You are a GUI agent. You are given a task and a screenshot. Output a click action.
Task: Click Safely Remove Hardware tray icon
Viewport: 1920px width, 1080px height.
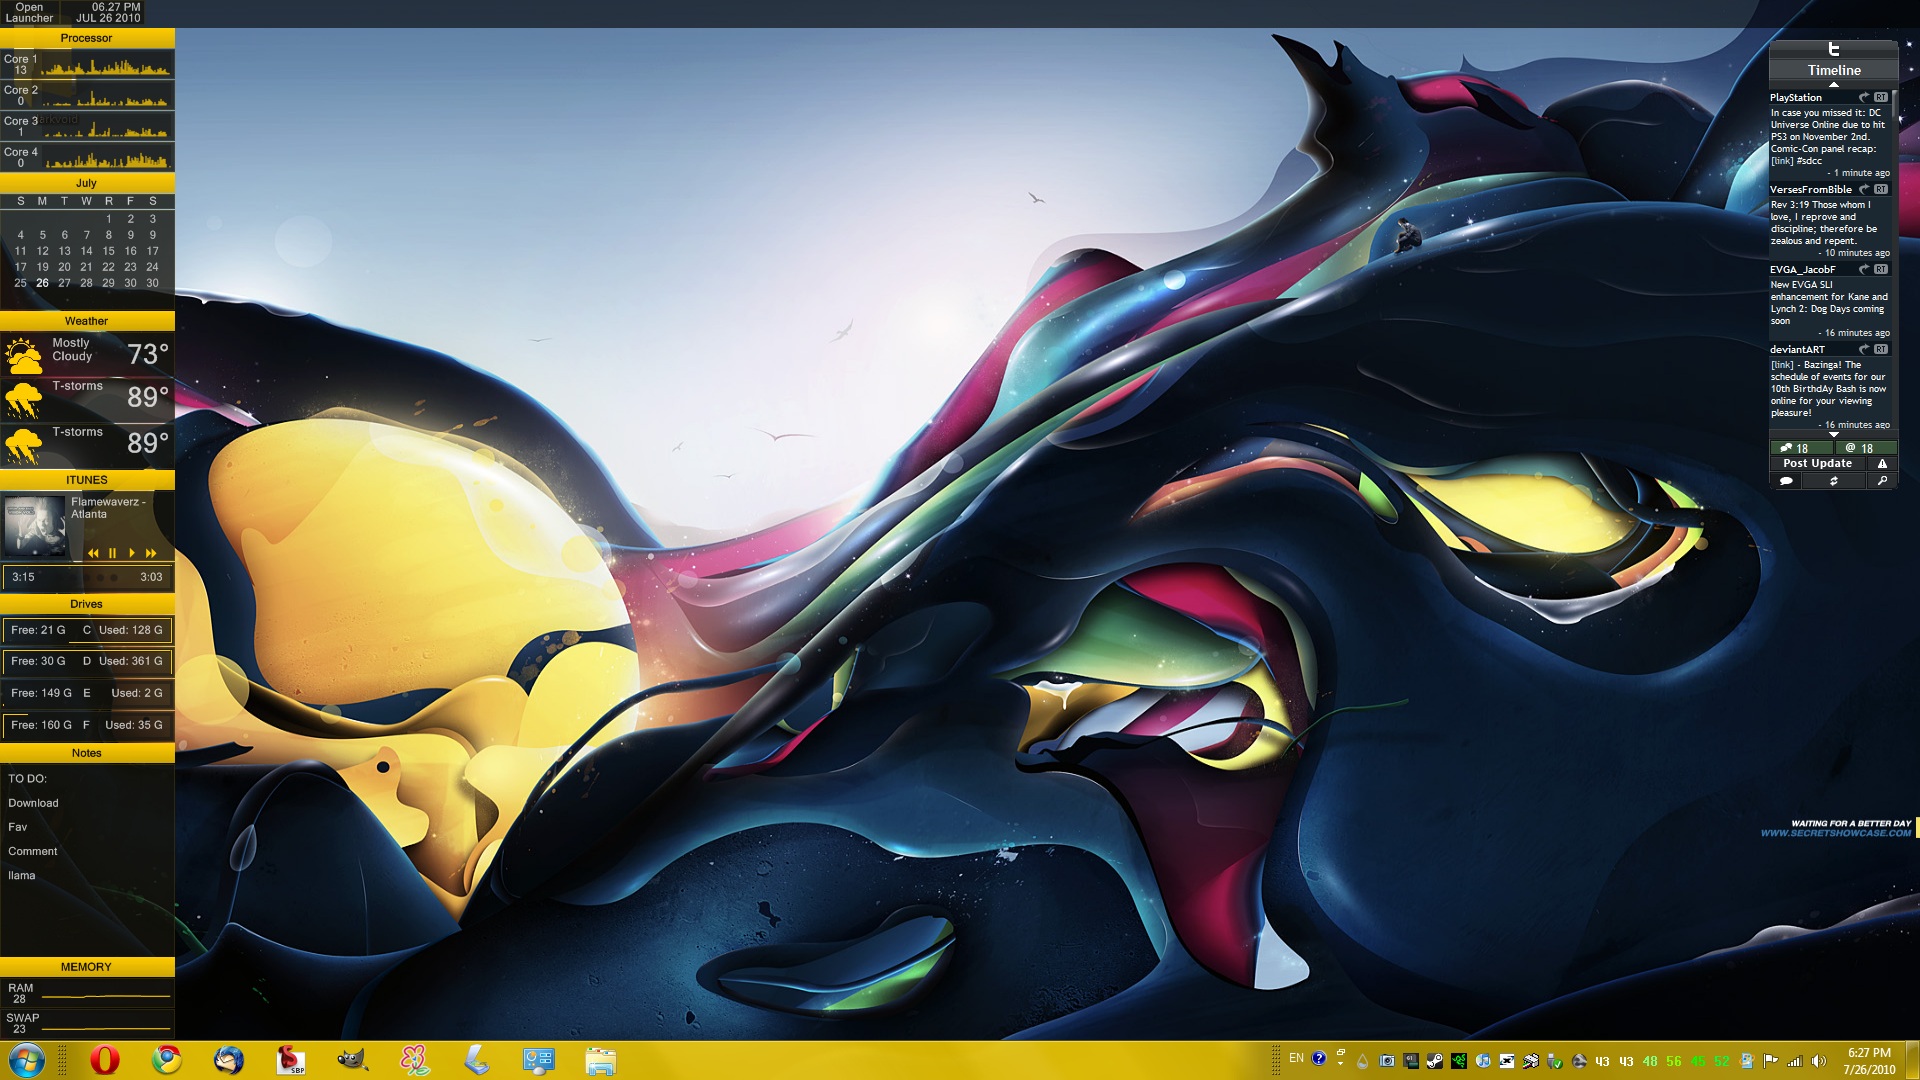[x=1555, y=1061]
